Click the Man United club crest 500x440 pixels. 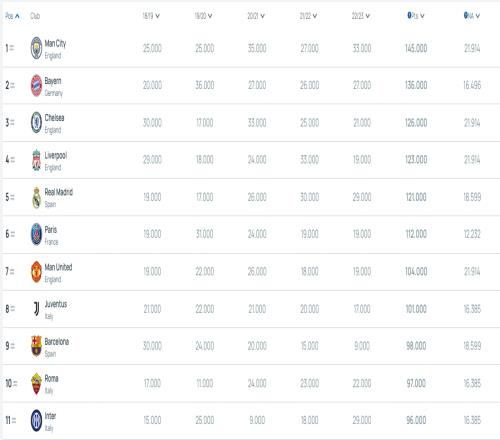coord(36,272)
